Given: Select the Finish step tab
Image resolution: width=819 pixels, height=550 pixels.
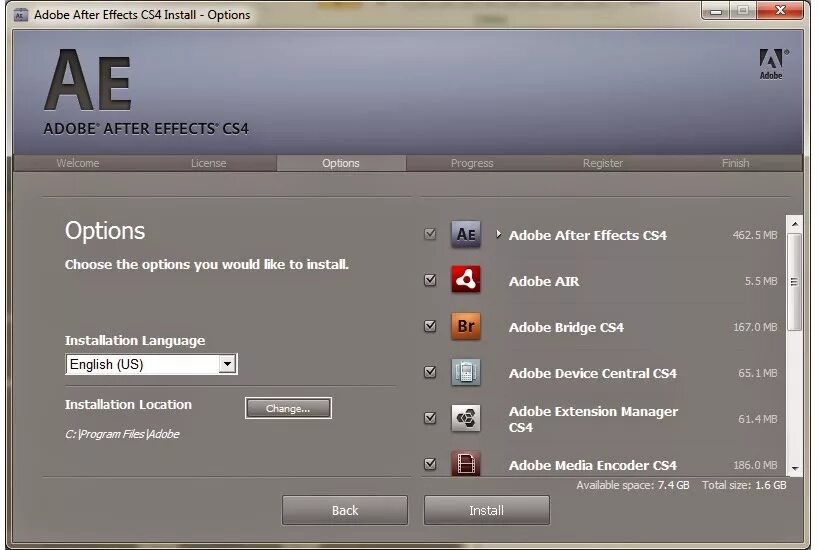Looking at the screenshot, I should [735, 163].
